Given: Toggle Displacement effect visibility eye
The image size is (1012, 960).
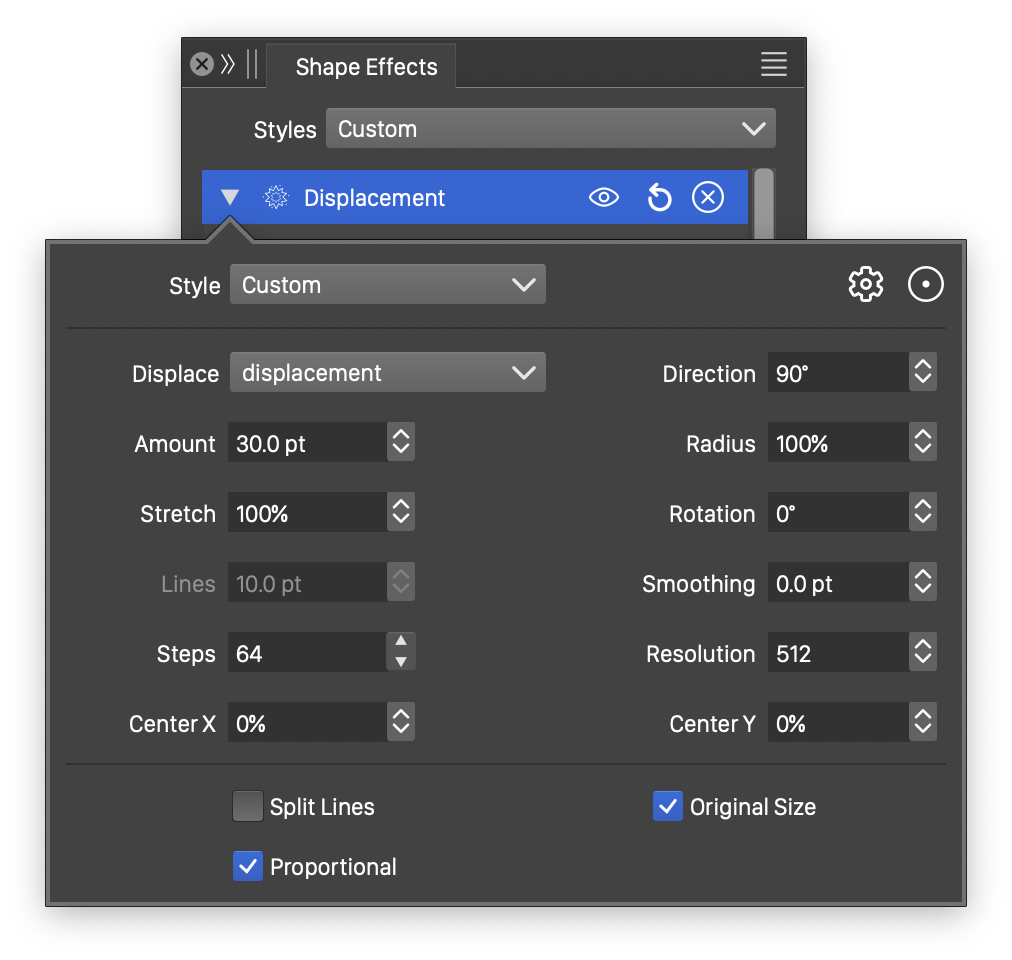Looking at the screenshot, I should click(604, 198).
